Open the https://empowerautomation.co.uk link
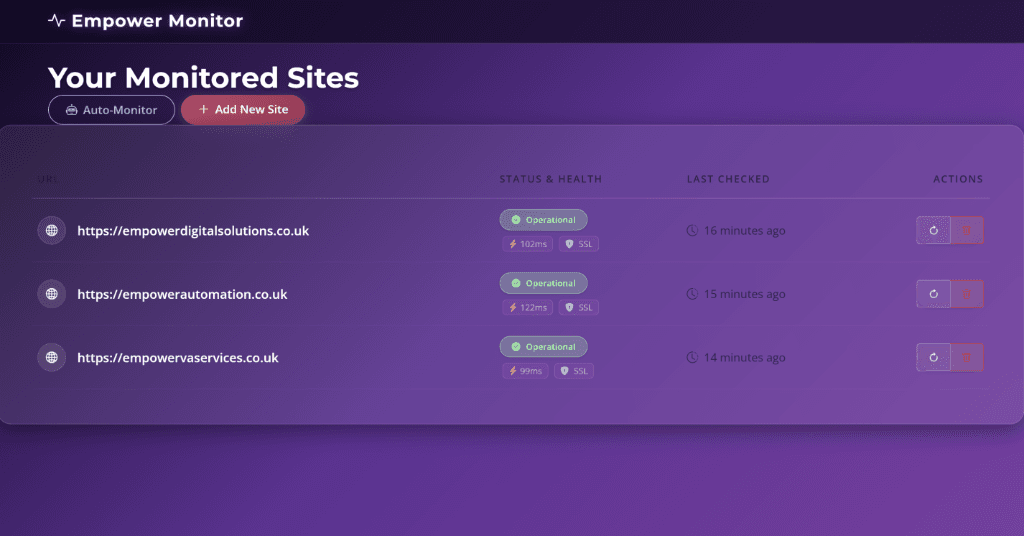 (182, 294)
